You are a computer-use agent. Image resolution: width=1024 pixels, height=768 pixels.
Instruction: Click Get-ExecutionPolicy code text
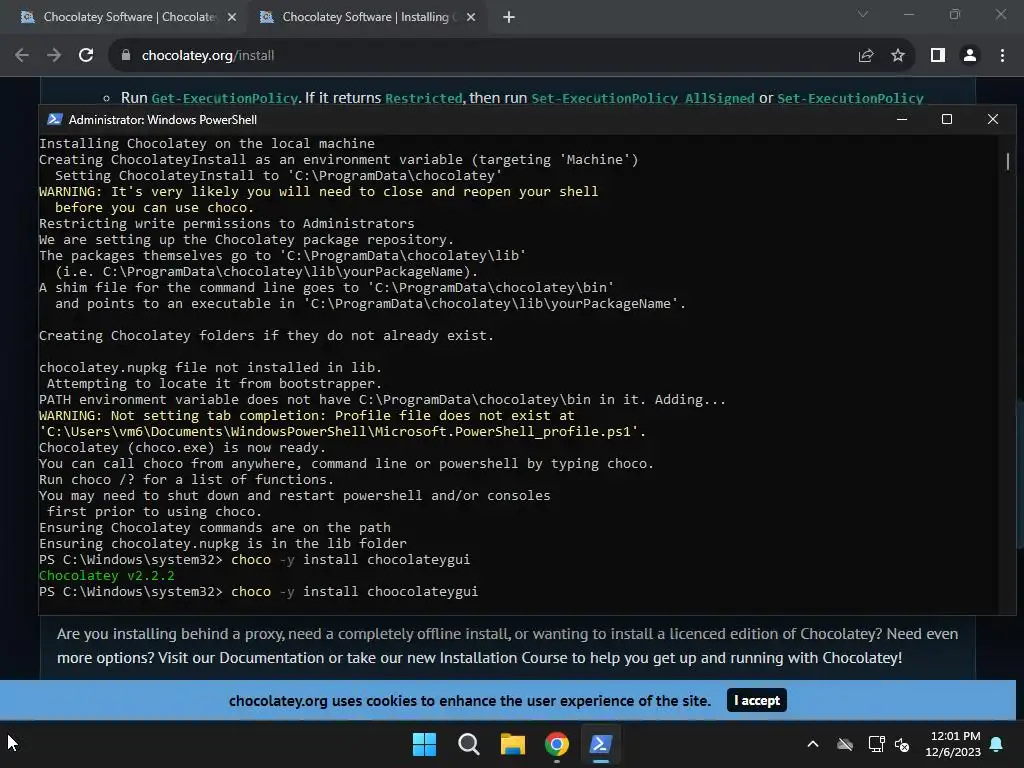pos(225,99)
